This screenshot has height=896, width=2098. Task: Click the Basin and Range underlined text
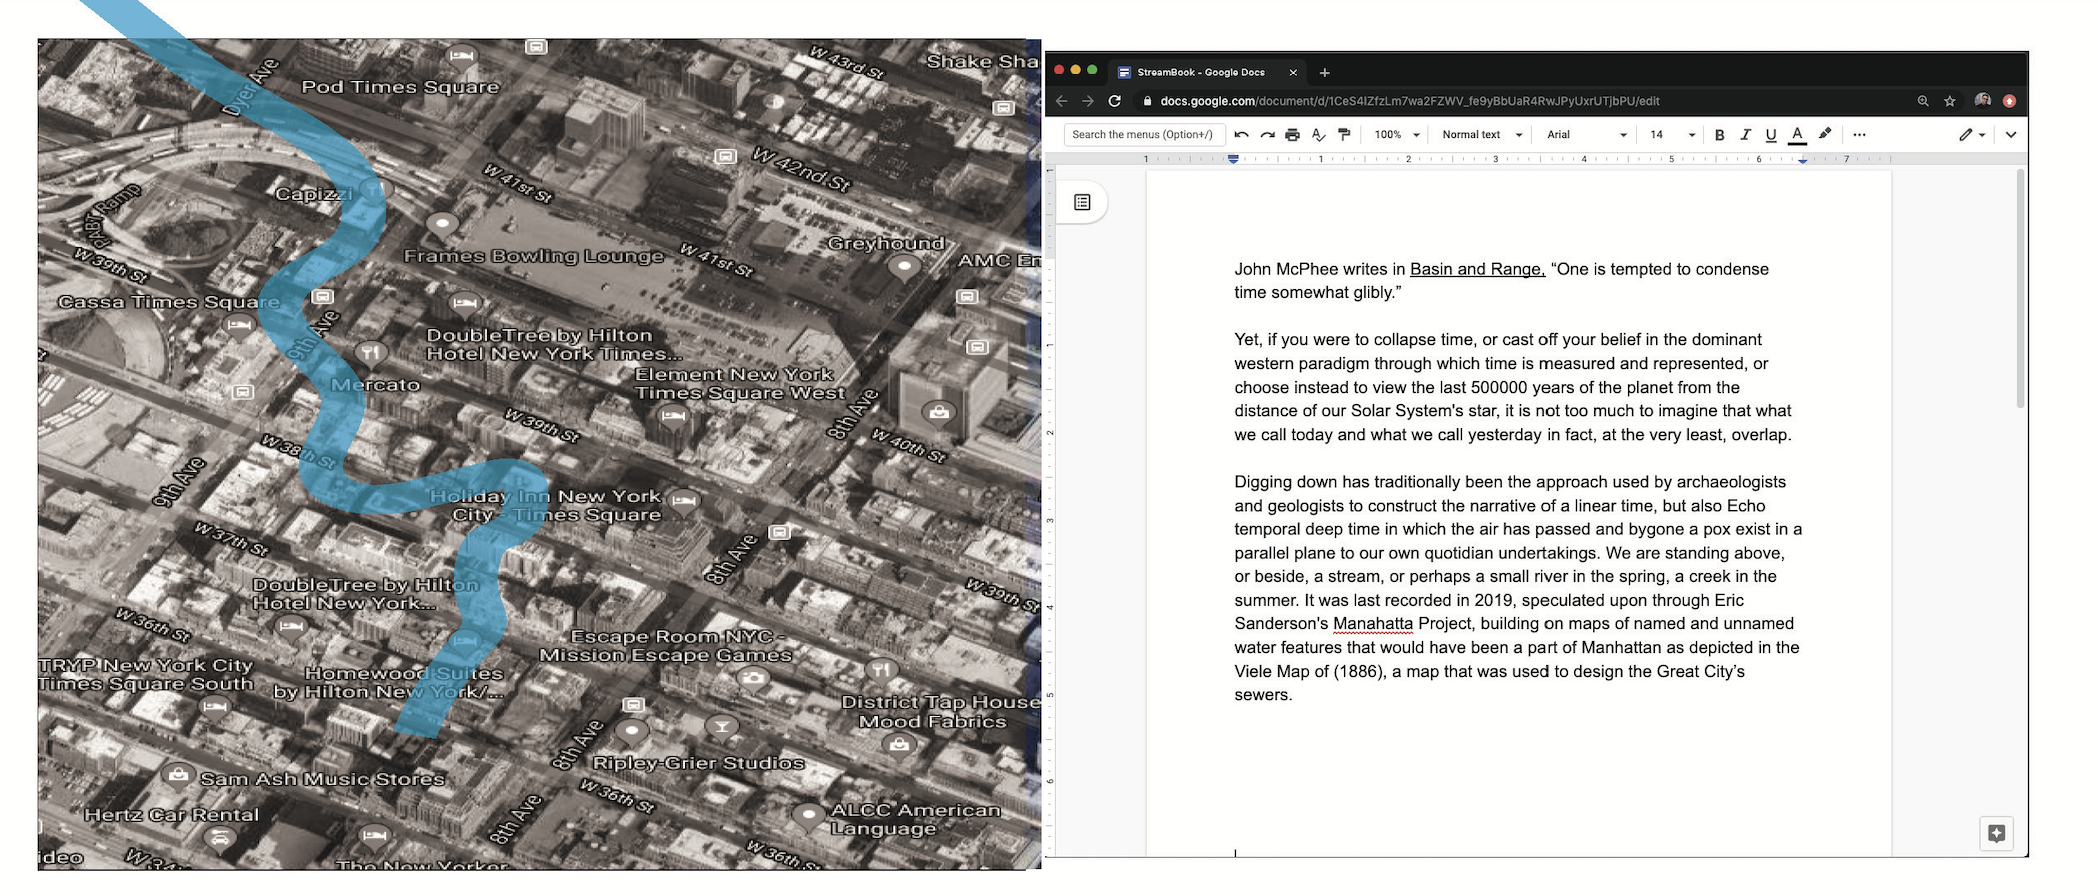1476,269
